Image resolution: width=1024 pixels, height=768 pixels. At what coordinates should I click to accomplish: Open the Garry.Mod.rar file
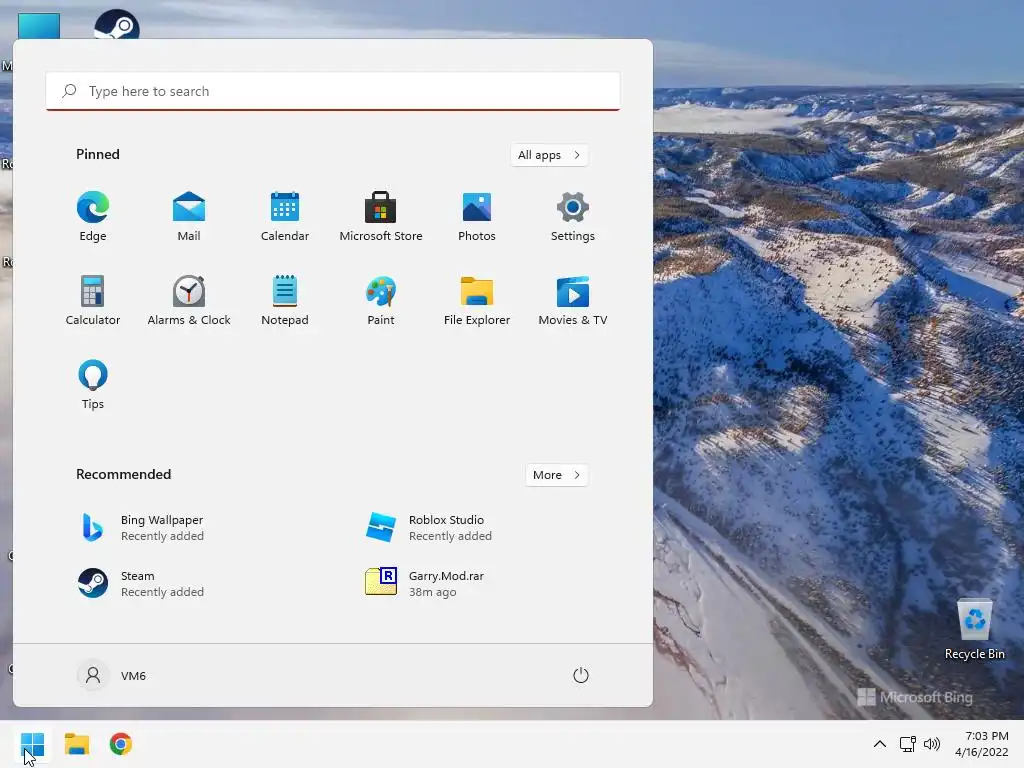(424, 584)
